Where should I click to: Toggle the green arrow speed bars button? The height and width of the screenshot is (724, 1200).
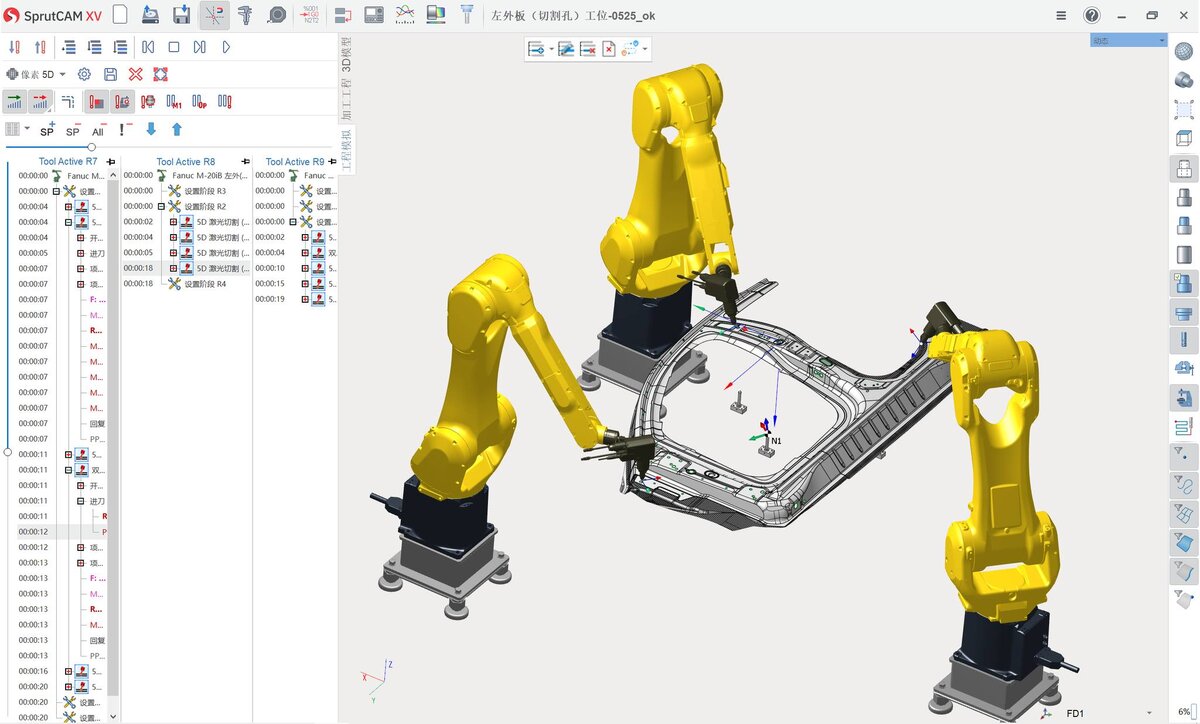pos(15,101)
